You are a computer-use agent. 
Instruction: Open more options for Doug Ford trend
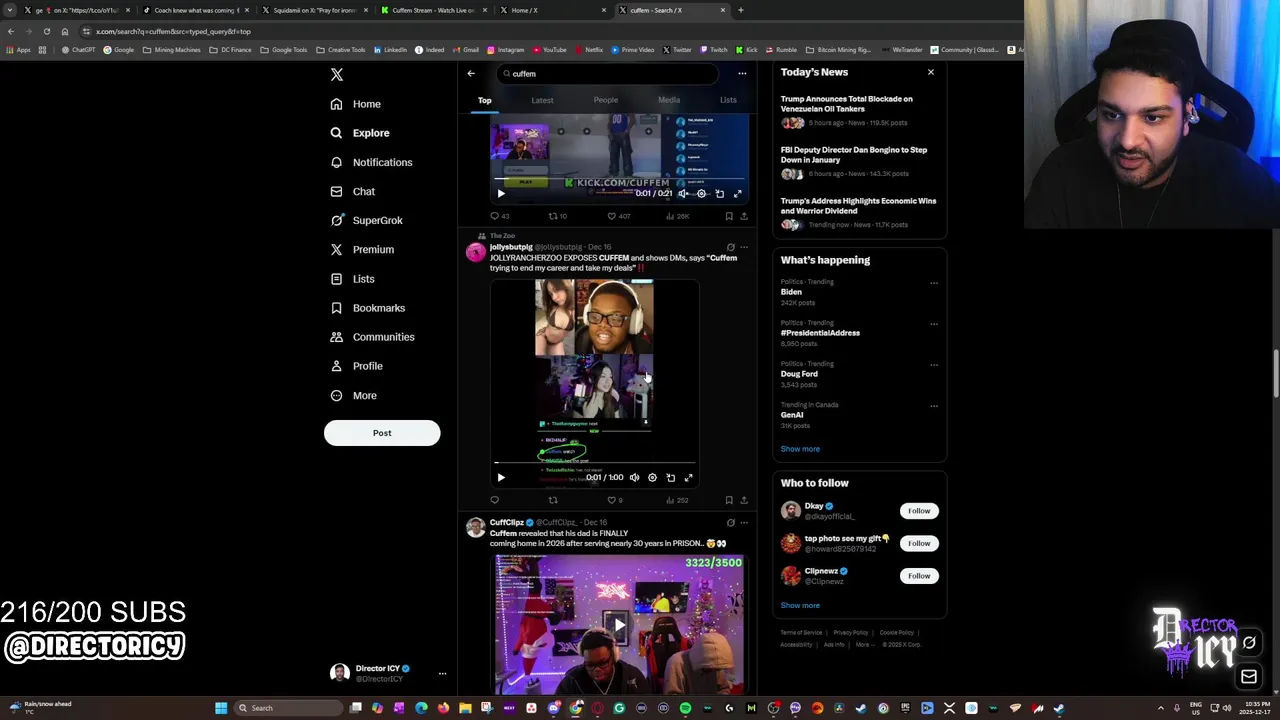(x=934, y=365)
